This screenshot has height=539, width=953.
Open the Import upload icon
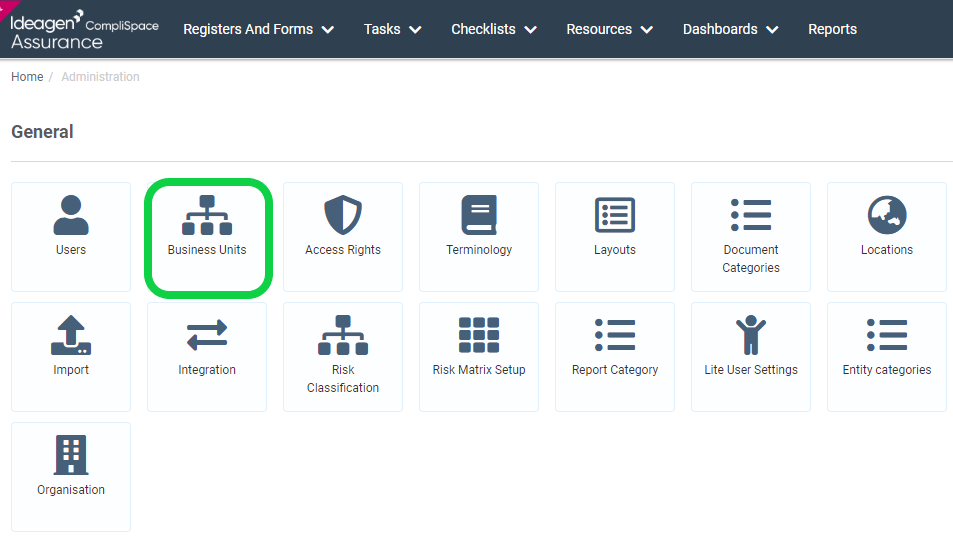tap(71, 335)
